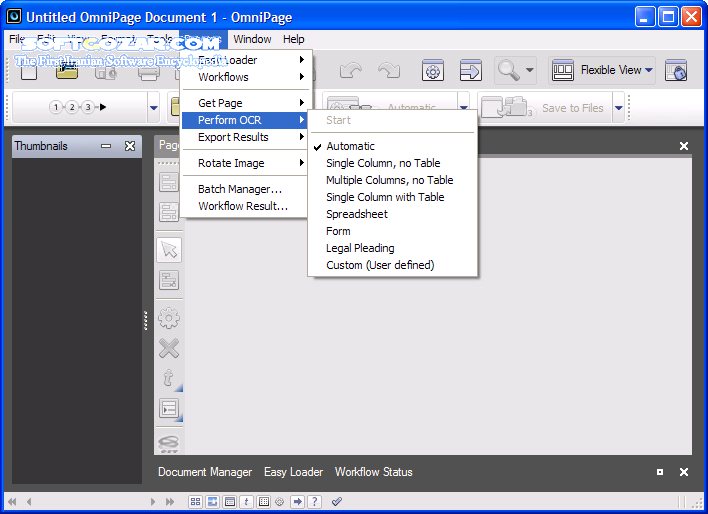Open the Options gear window icon
Screen dimensions: 708x514
(433, 70)
